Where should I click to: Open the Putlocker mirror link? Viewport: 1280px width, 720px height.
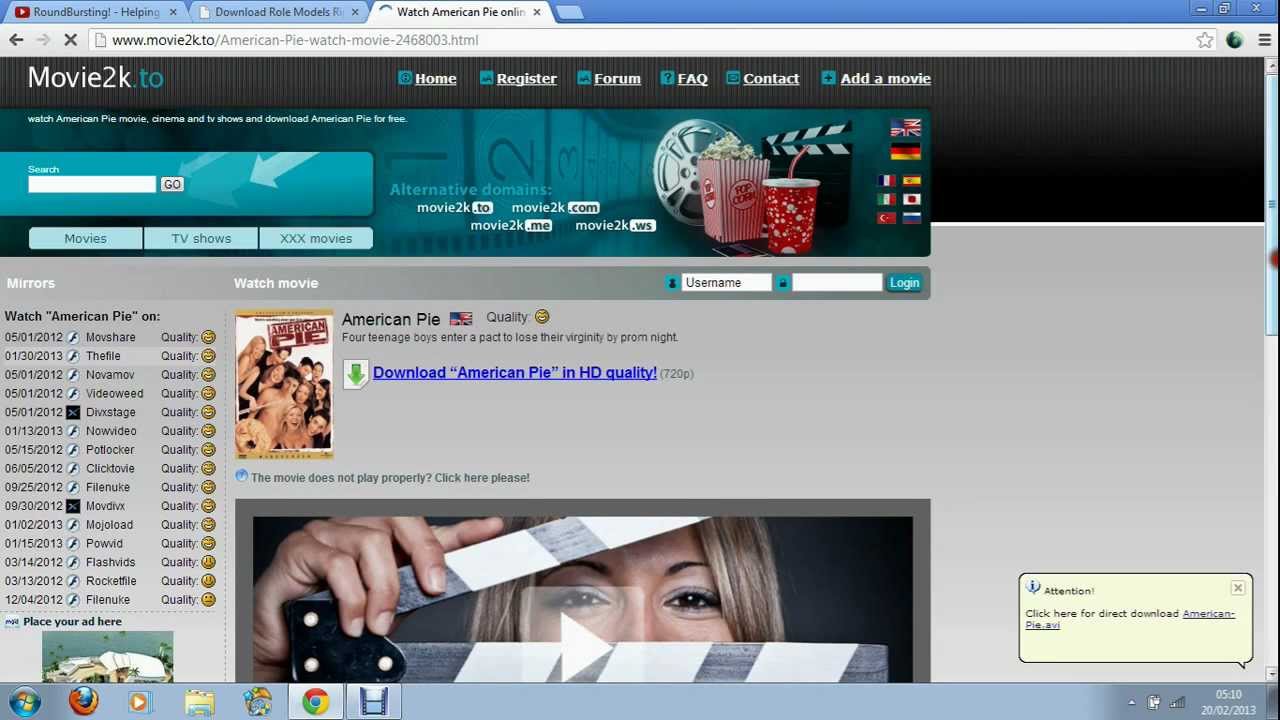110,450
